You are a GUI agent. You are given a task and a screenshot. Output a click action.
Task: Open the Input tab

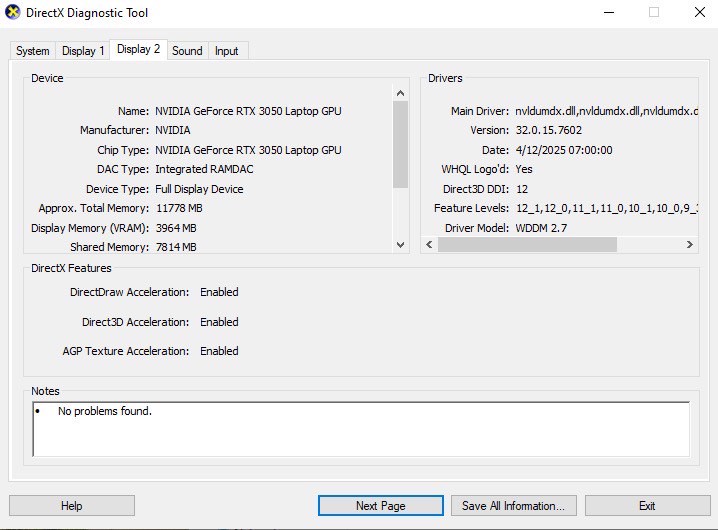[x=227, y=51]
